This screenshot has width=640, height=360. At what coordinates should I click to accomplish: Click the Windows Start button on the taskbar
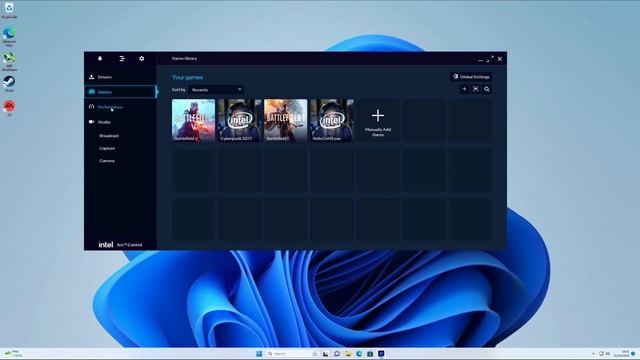pyautogui.click(x=259, y=353)
